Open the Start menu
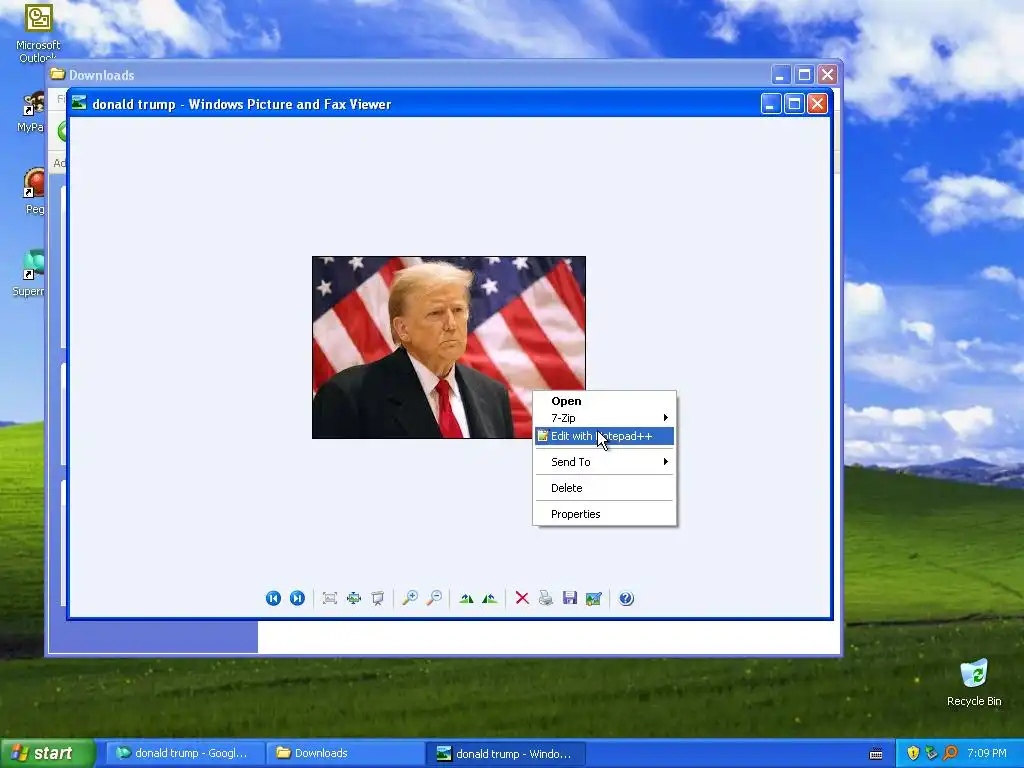 click(x=47, y=753)
